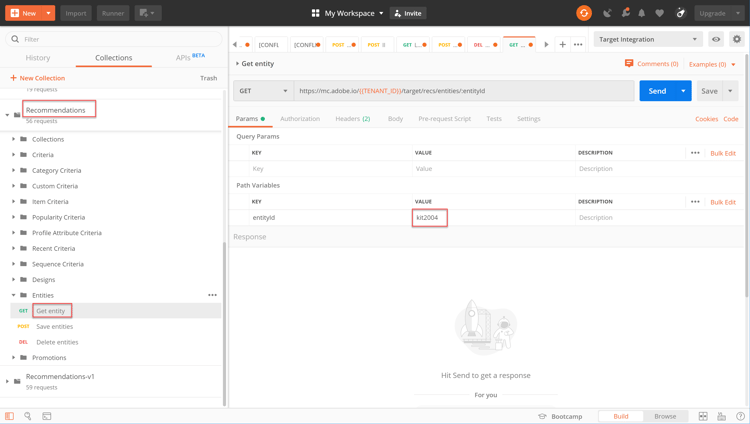Open the Authorization tab
The image size is (750, 424).
click(x=300, y=119)
